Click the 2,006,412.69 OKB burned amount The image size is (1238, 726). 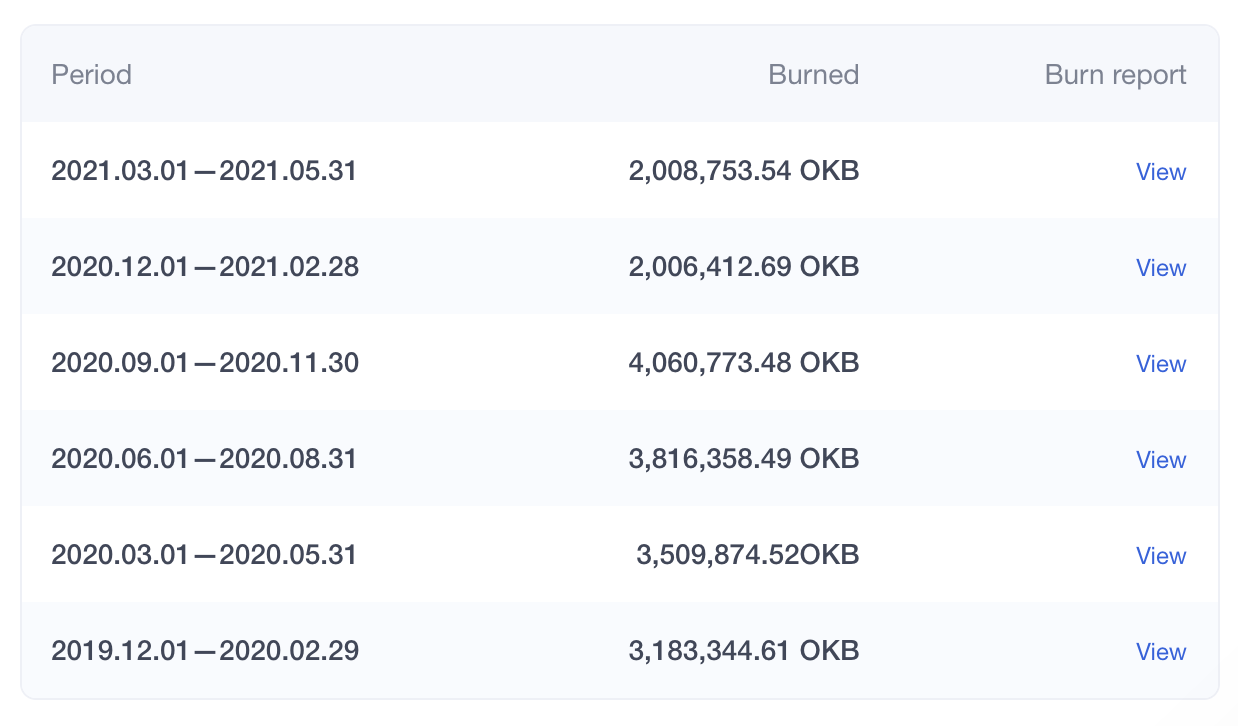point(743,267)
